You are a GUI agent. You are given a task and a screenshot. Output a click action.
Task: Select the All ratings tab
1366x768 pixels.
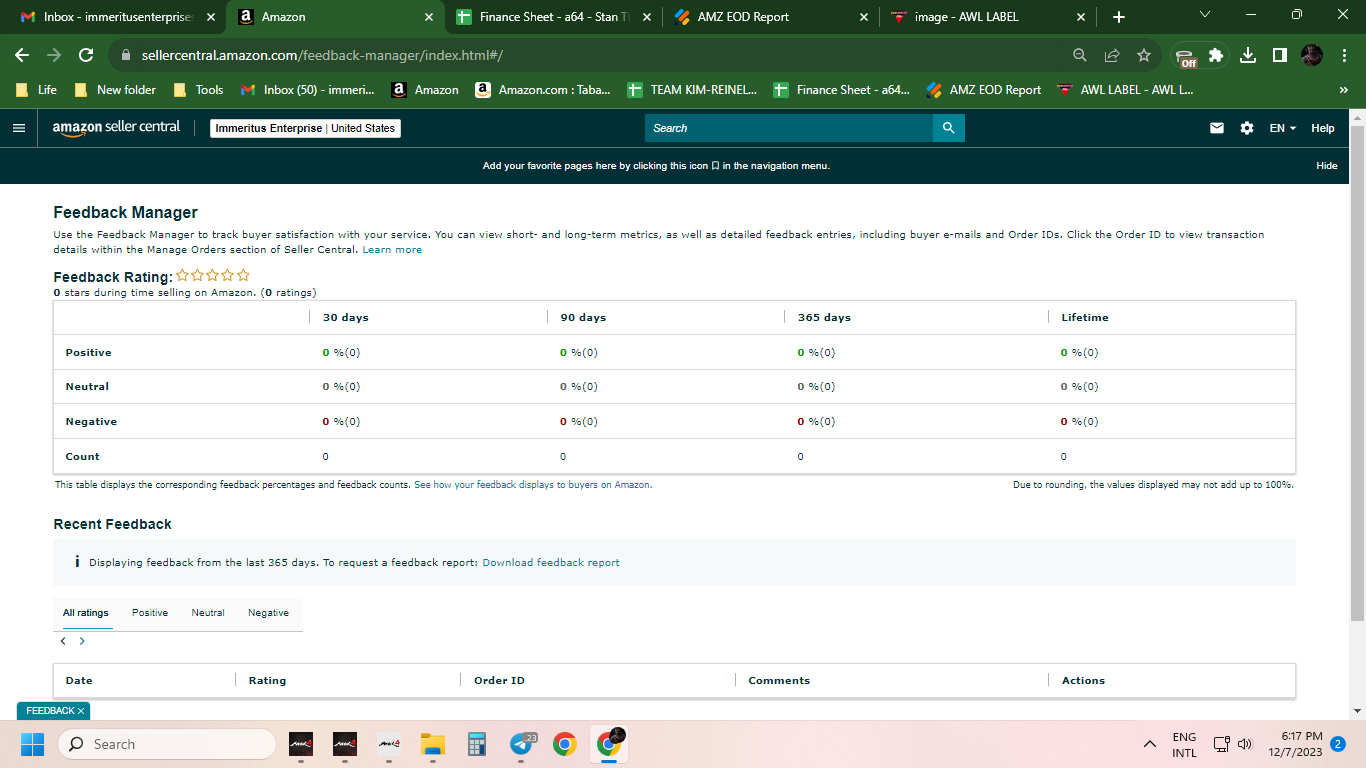click(x=86, y=613)
